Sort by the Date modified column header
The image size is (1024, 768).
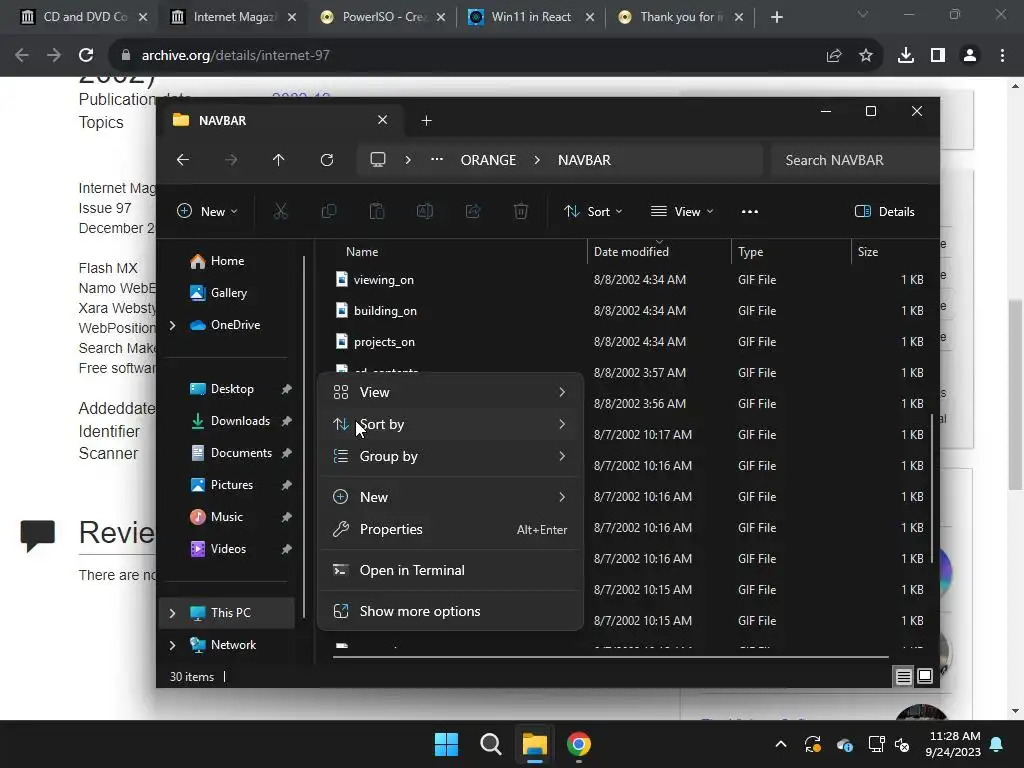[x=631, y=252]
